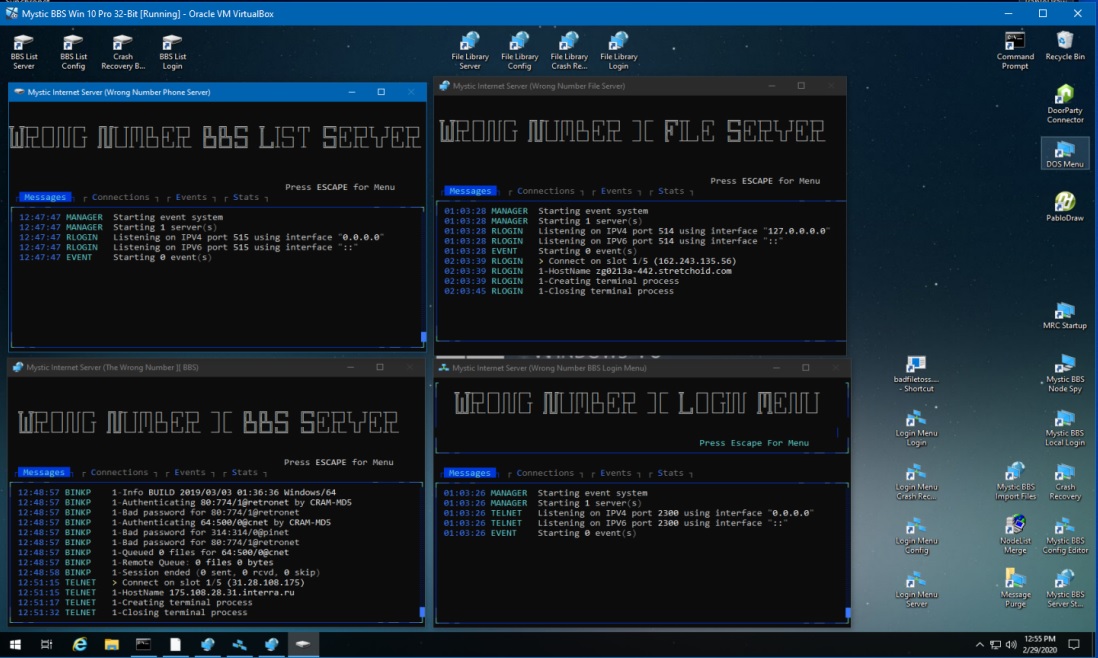The image size is (1098, 658).
Task: Open the Crash Recovery B... shortcut at top left
Action: (123, 52)
